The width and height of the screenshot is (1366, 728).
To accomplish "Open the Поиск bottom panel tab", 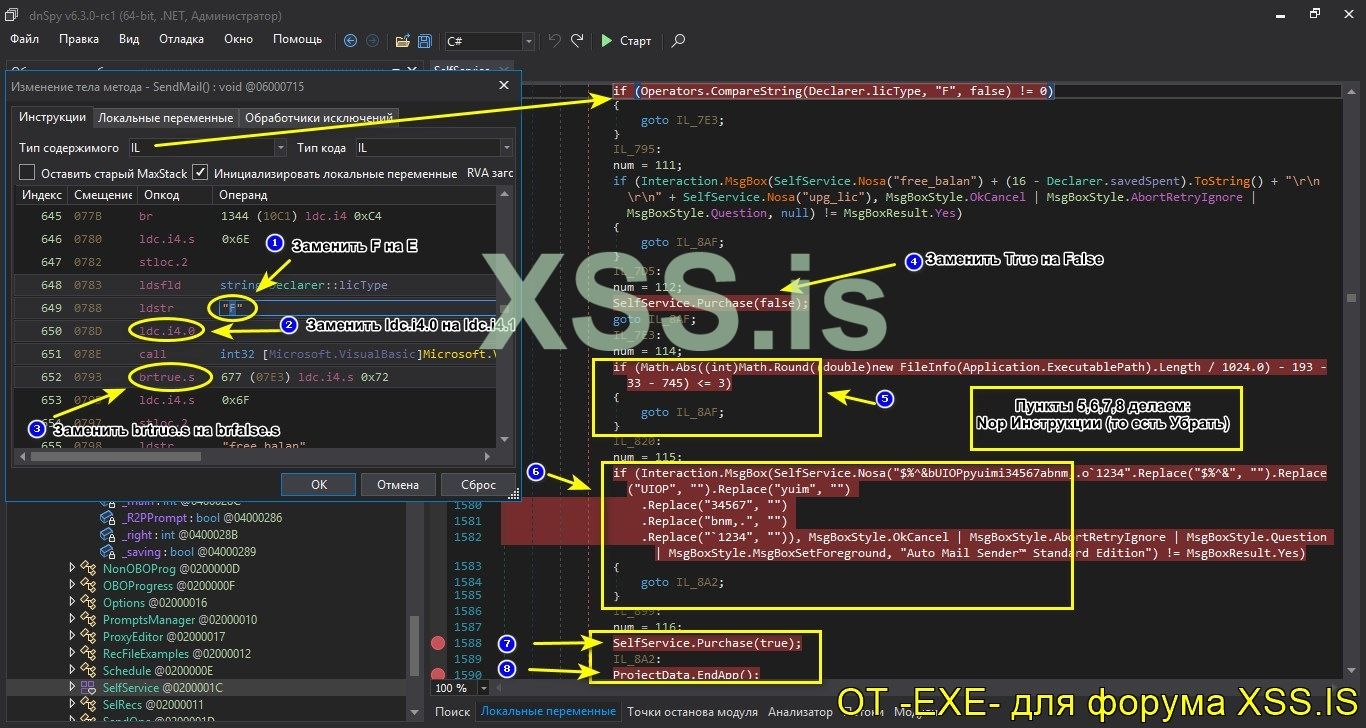I will point(453,712).
